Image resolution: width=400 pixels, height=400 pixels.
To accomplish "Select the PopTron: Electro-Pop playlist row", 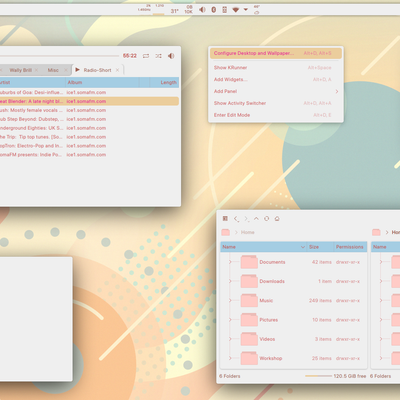I will [x=89, y=146].
